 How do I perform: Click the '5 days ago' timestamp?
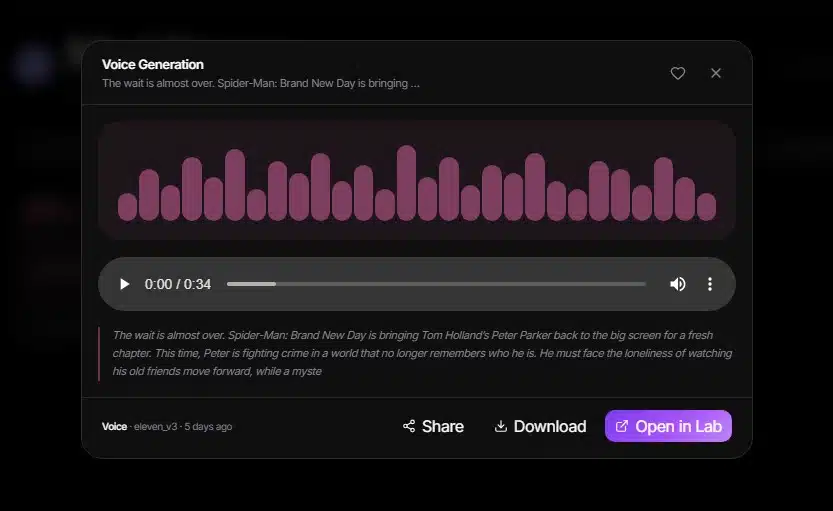coord(208,427)
